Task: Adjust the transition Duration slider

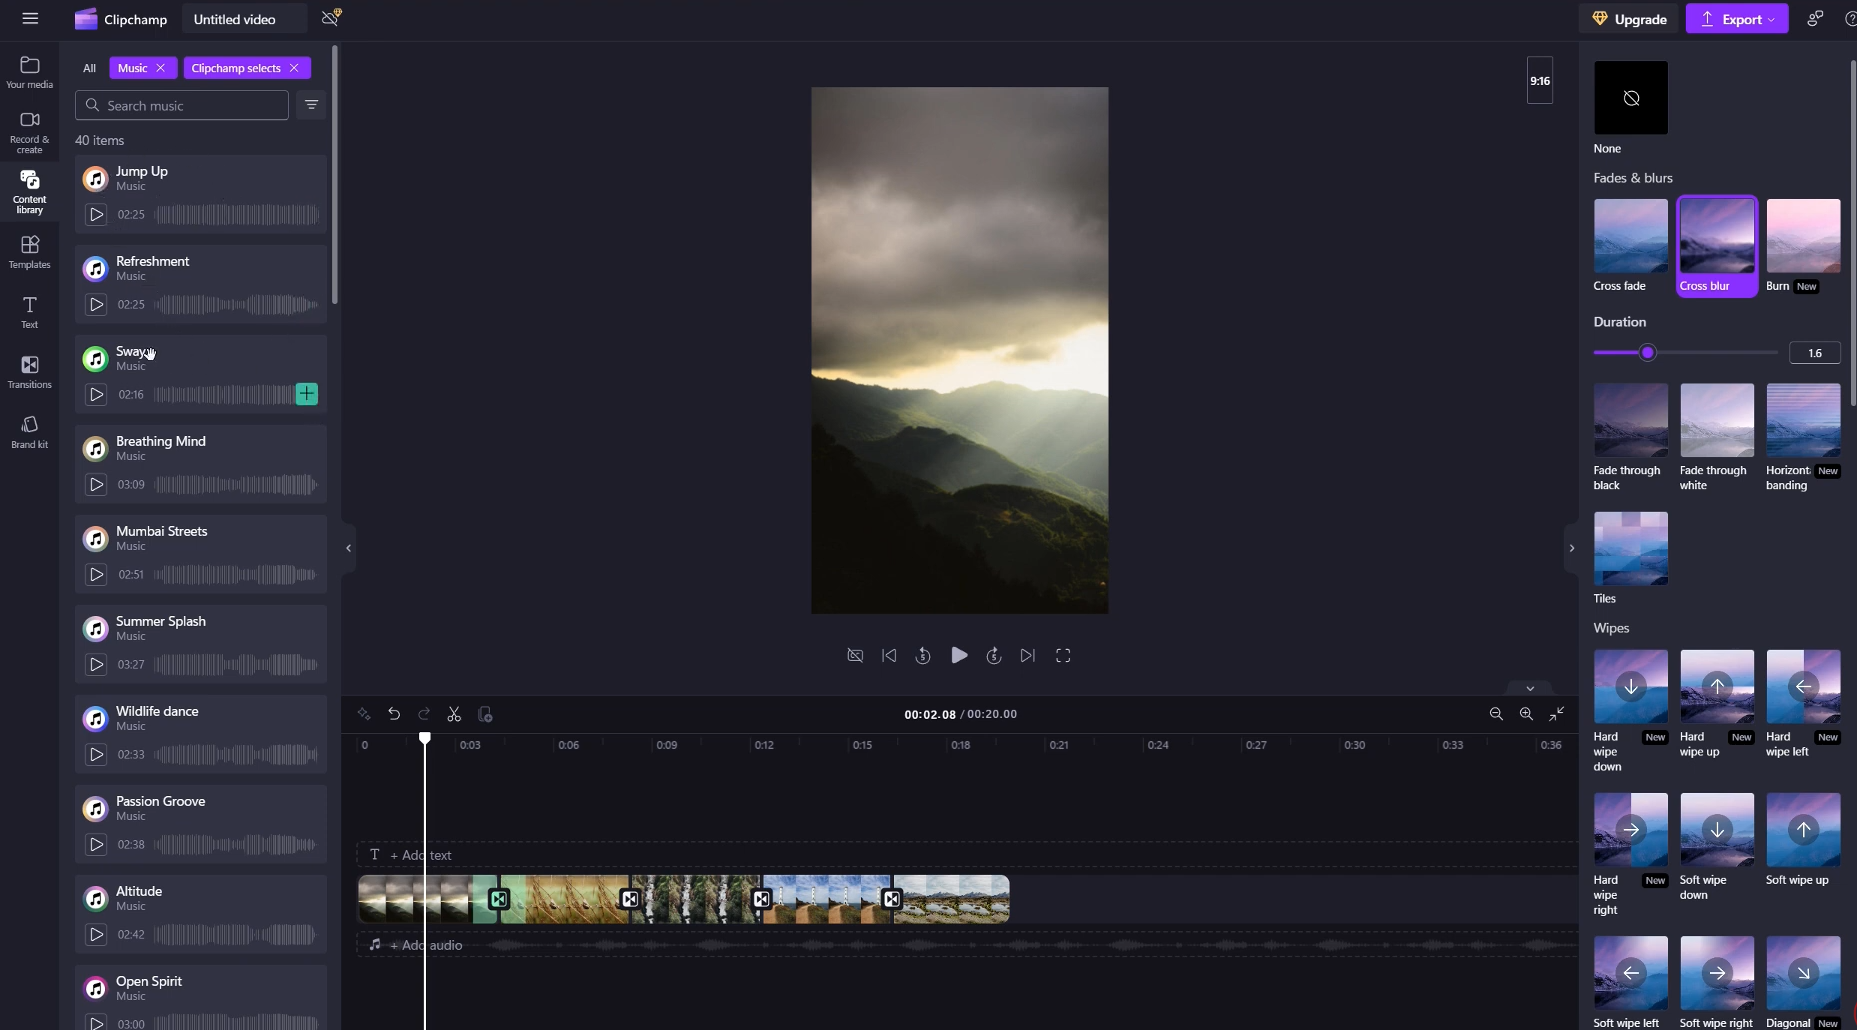Action: coord(1646,353)
